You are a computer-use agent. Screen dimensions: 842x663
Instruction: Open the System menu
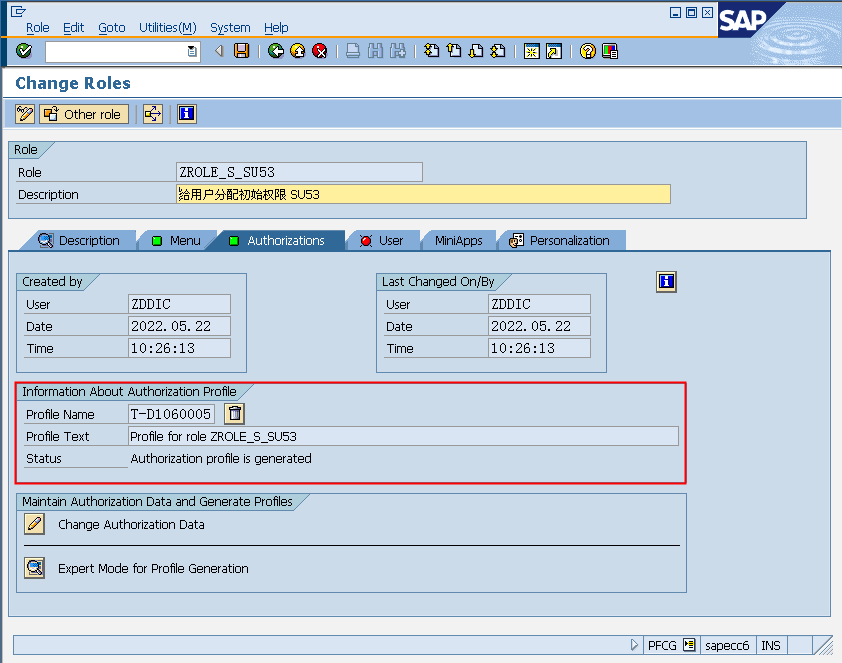click(230, 27)
